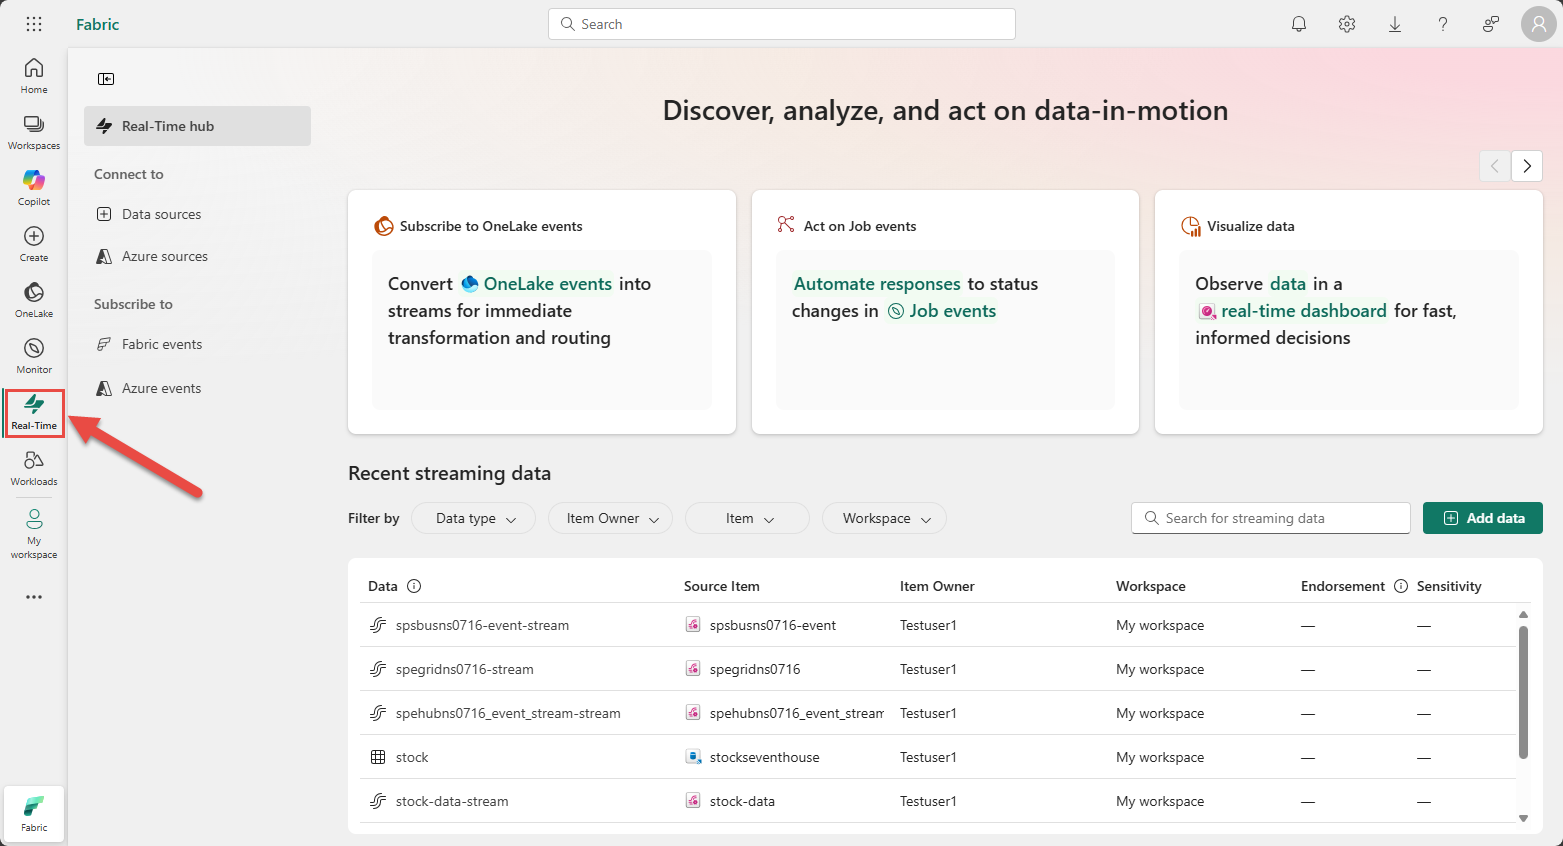Show previous card with left chevron
The width and height of the screenshot is (1563, 846).
tap(1495, 166)
